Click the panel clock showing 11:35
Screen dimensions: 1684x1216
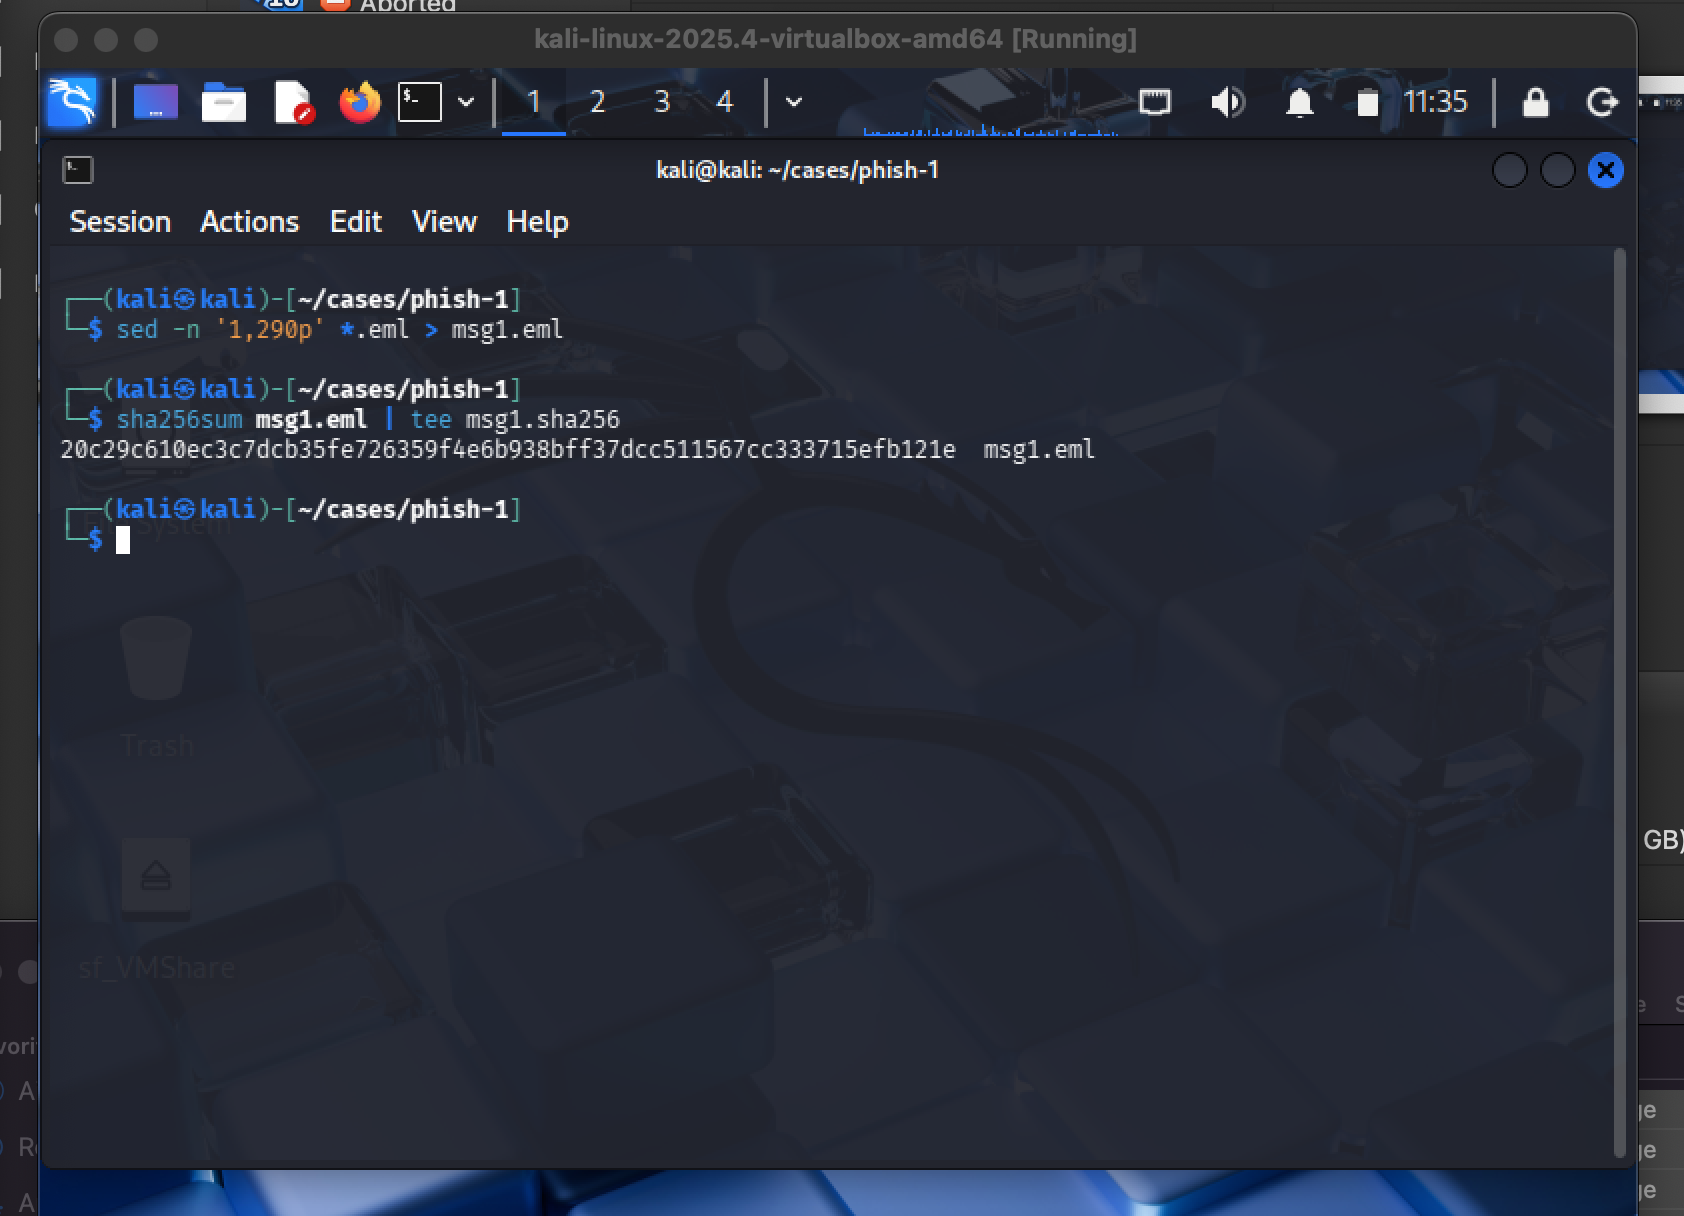tap(1435, 102)
